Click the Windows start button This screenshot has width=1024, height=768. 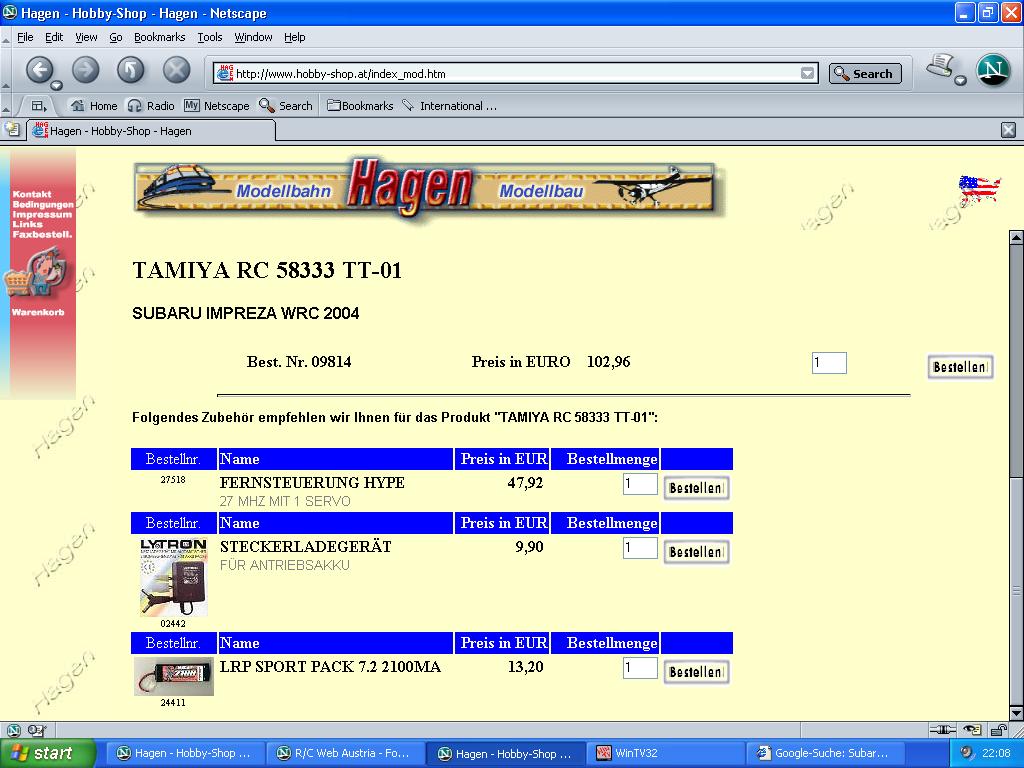pyautogui.click(x=47, y=753)
